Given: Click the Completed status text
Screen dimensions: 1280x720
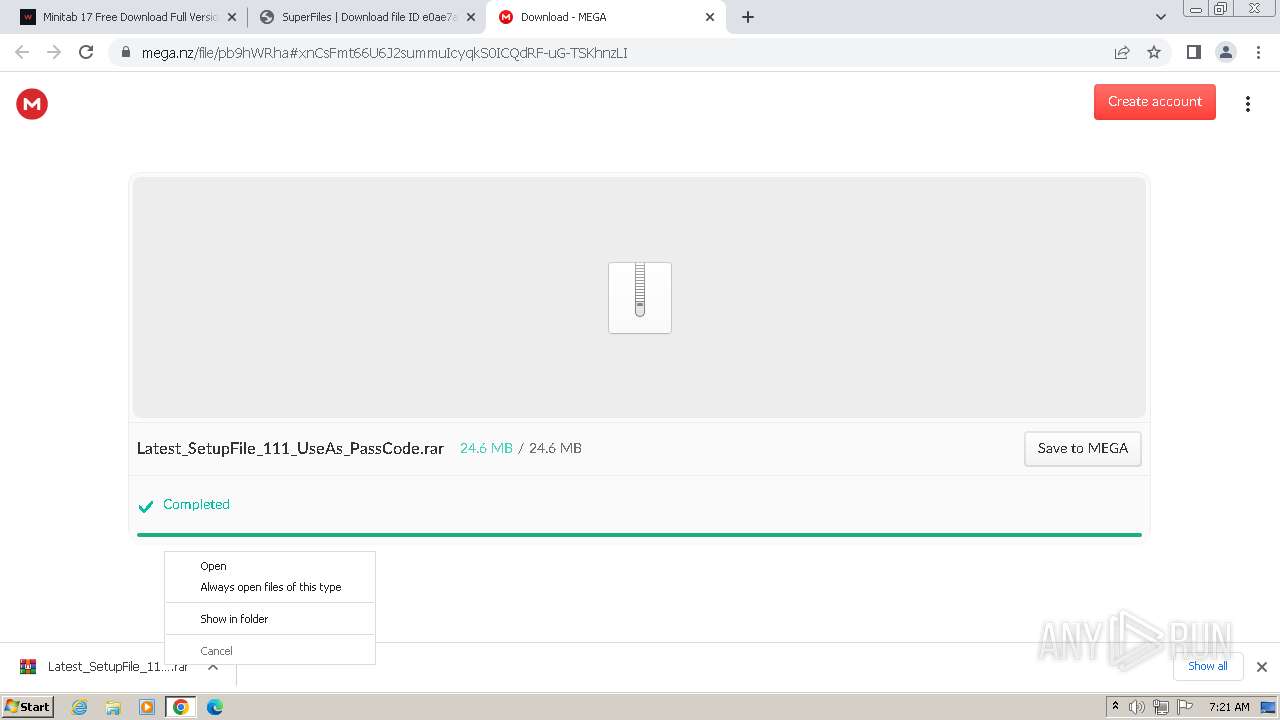Looking at the screenshot, I should pos(196,504).
